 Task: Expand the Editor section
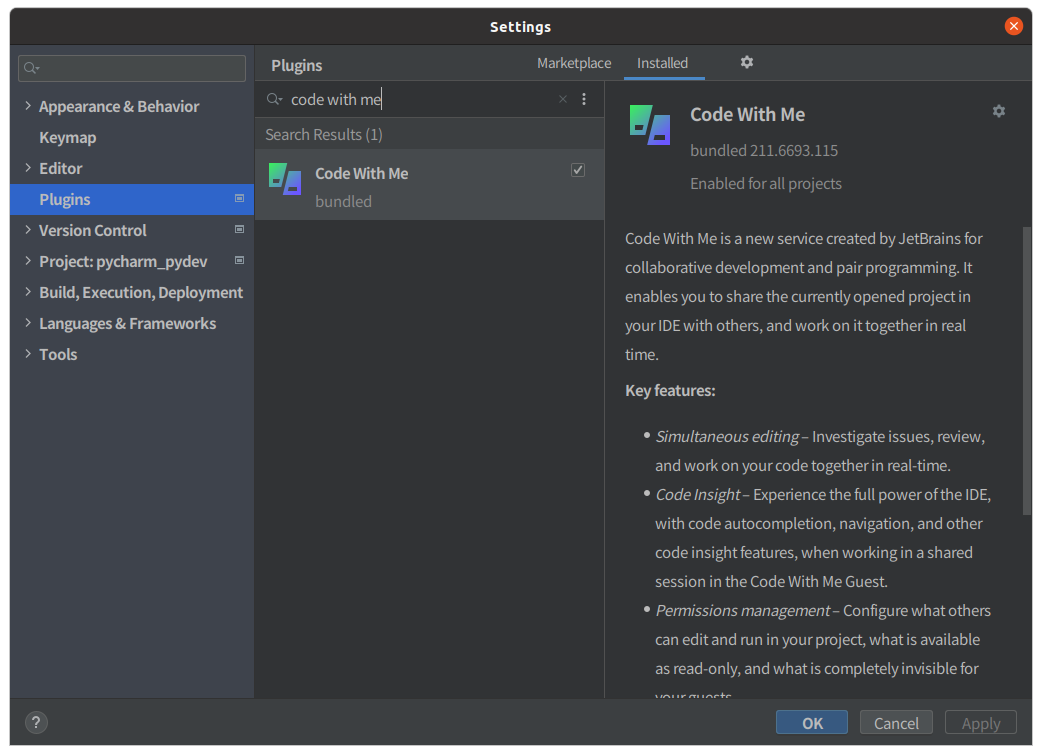pos(28,167)
